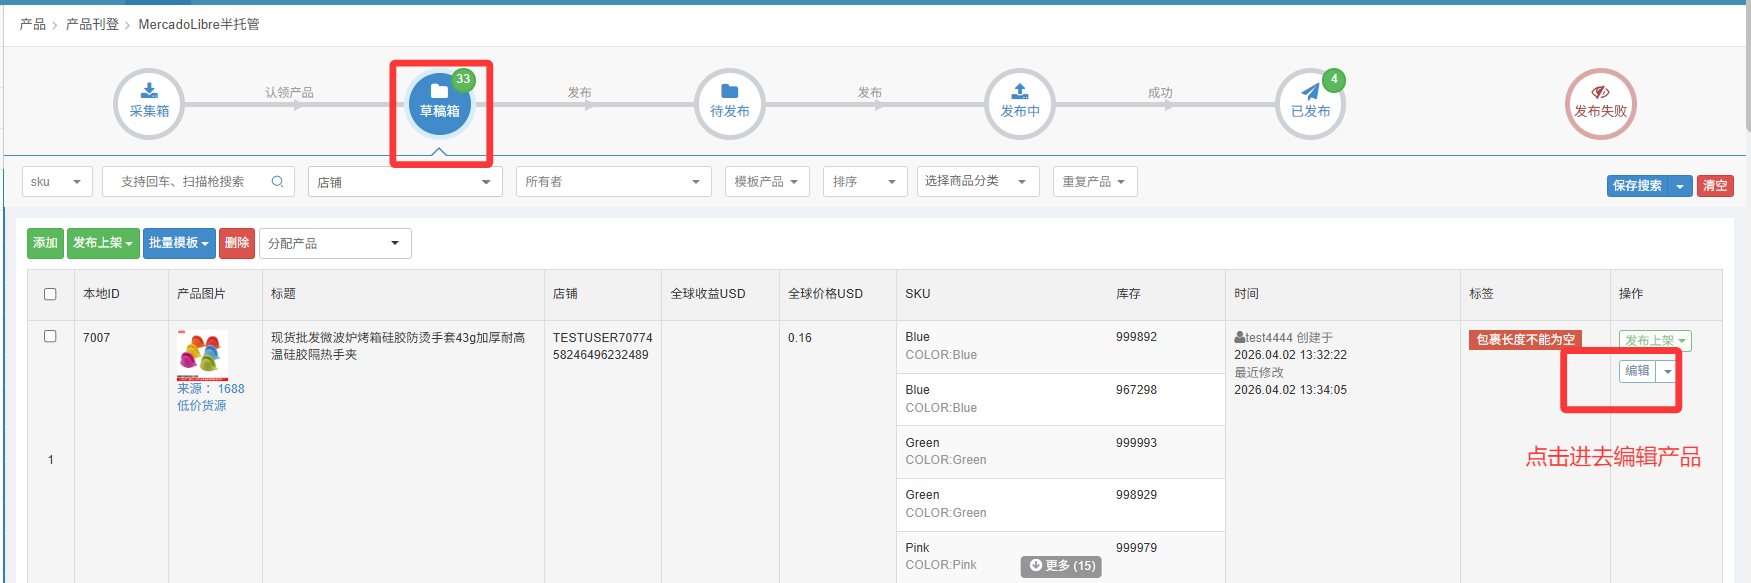Click the product 7007 thumbnail image
Screen dimensions: 1751x583
[202, 354]
